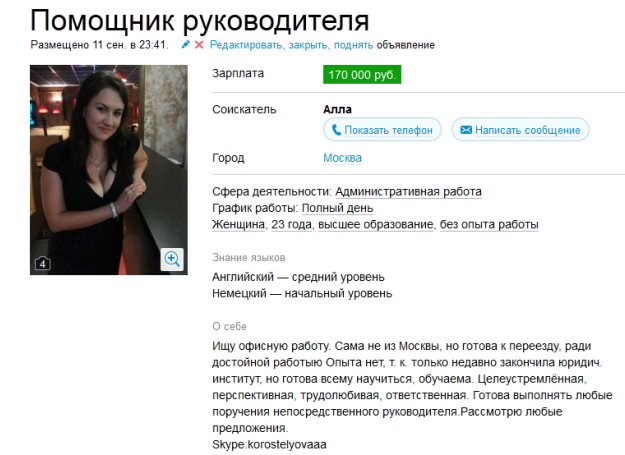
Task: Show the applicant's phone number
Action: pos(382,129)
